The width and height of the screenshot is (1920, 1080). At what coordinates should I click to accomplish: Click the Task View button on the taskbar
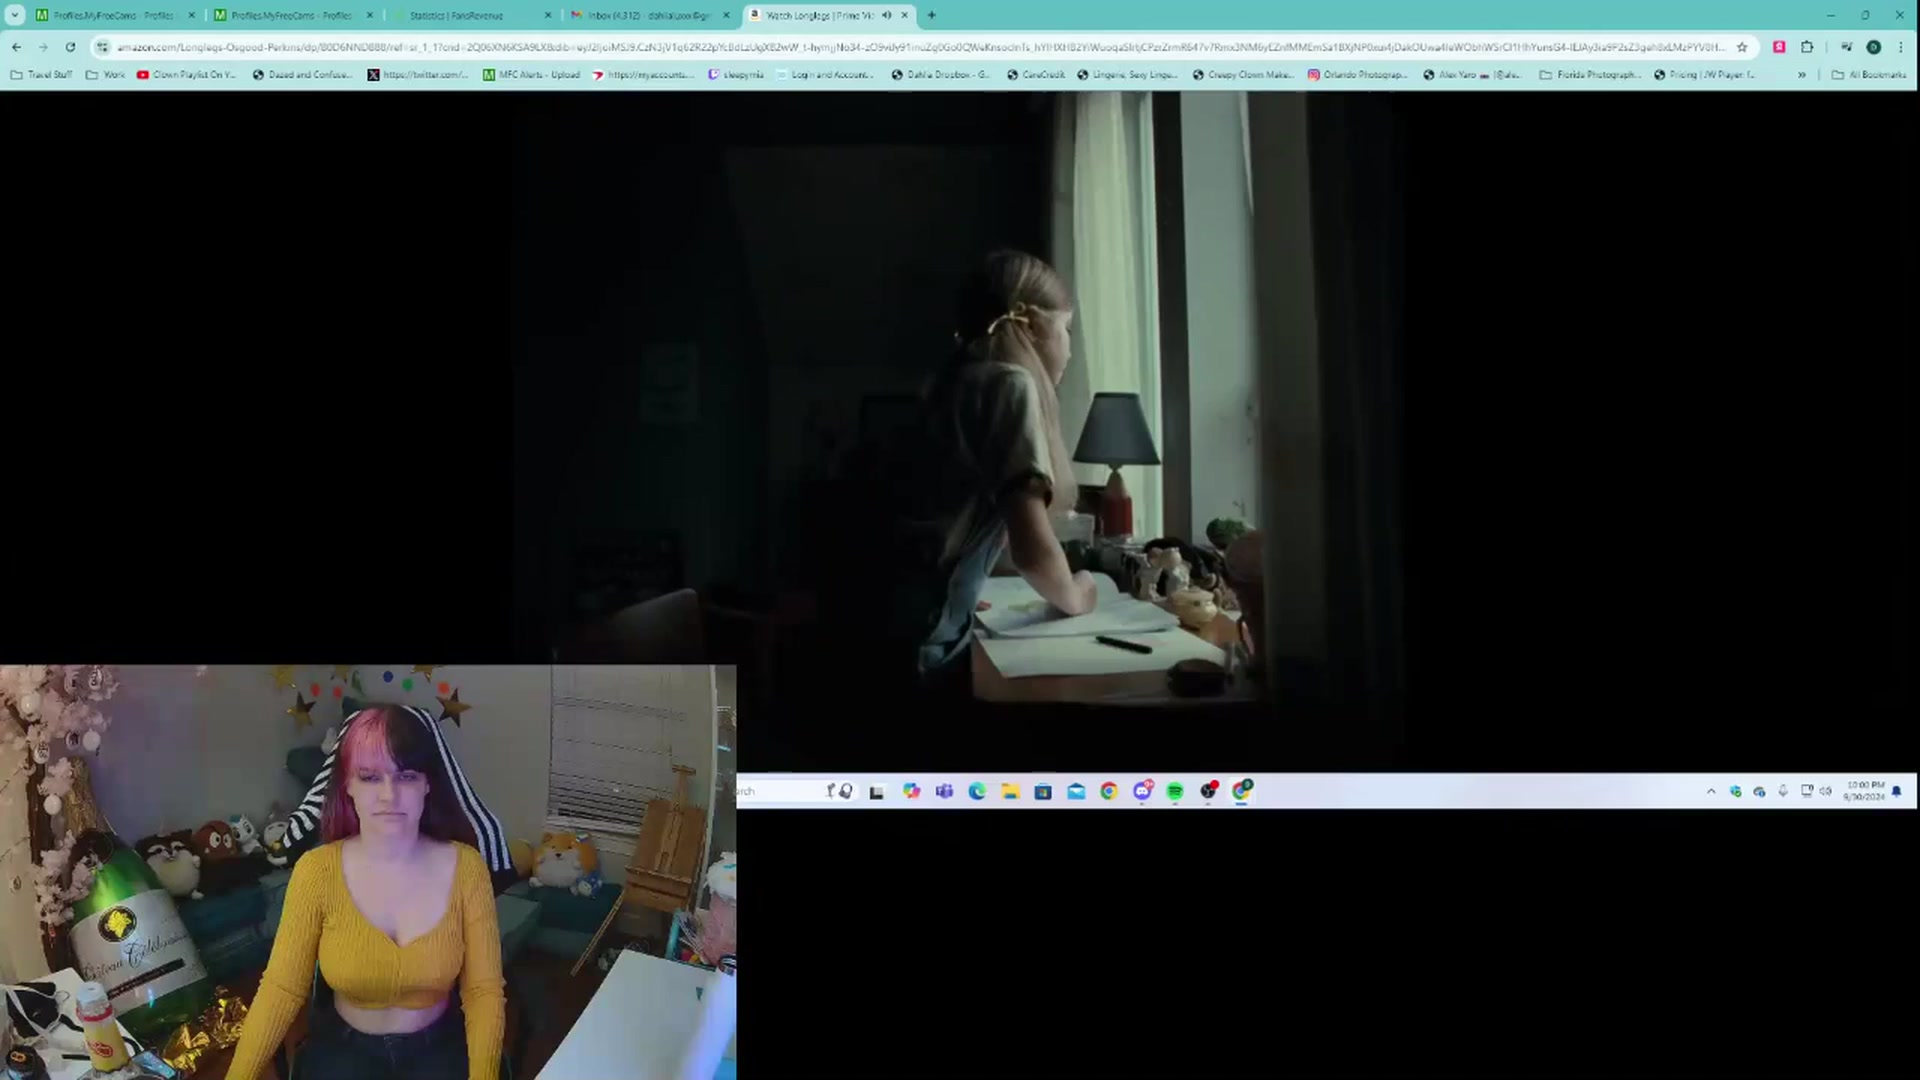coord(877,791)
